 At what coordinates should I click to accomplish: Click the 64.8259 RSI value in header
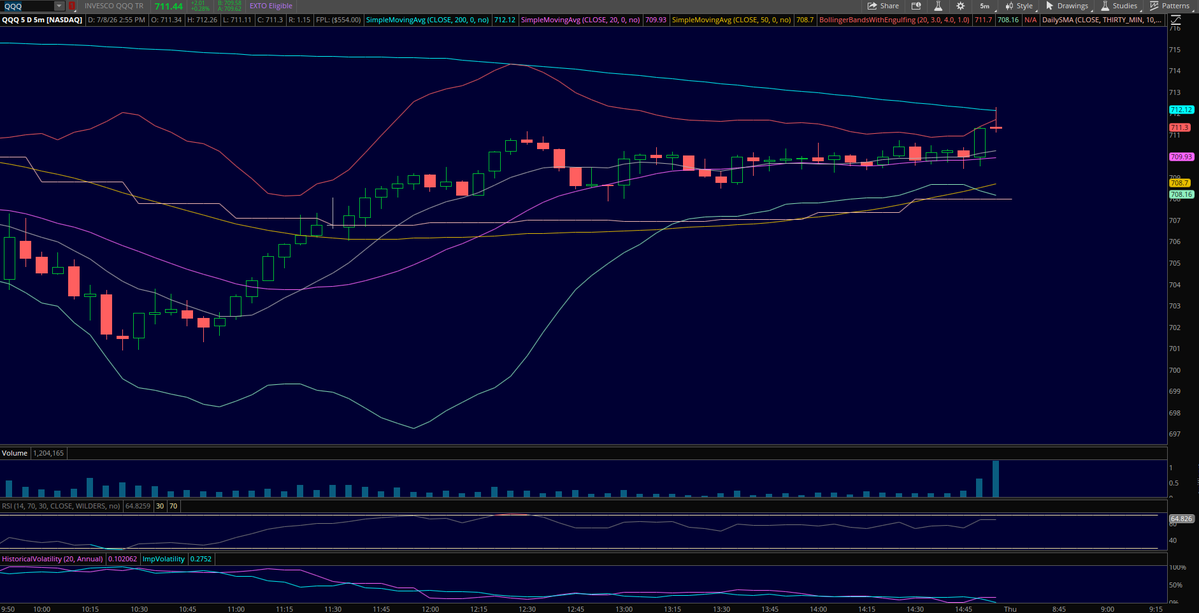point(139,506)
